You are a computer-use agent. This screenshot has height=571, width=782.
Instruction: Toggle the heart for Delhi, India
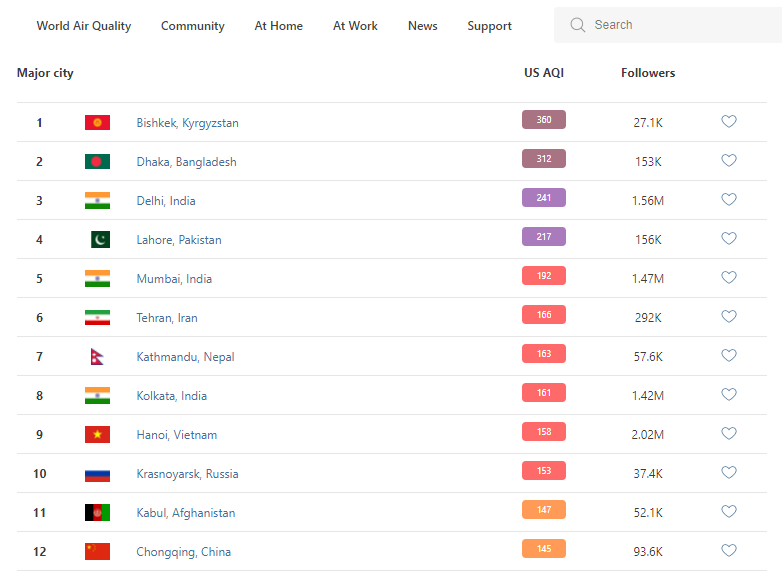click(x=729, y=200)
